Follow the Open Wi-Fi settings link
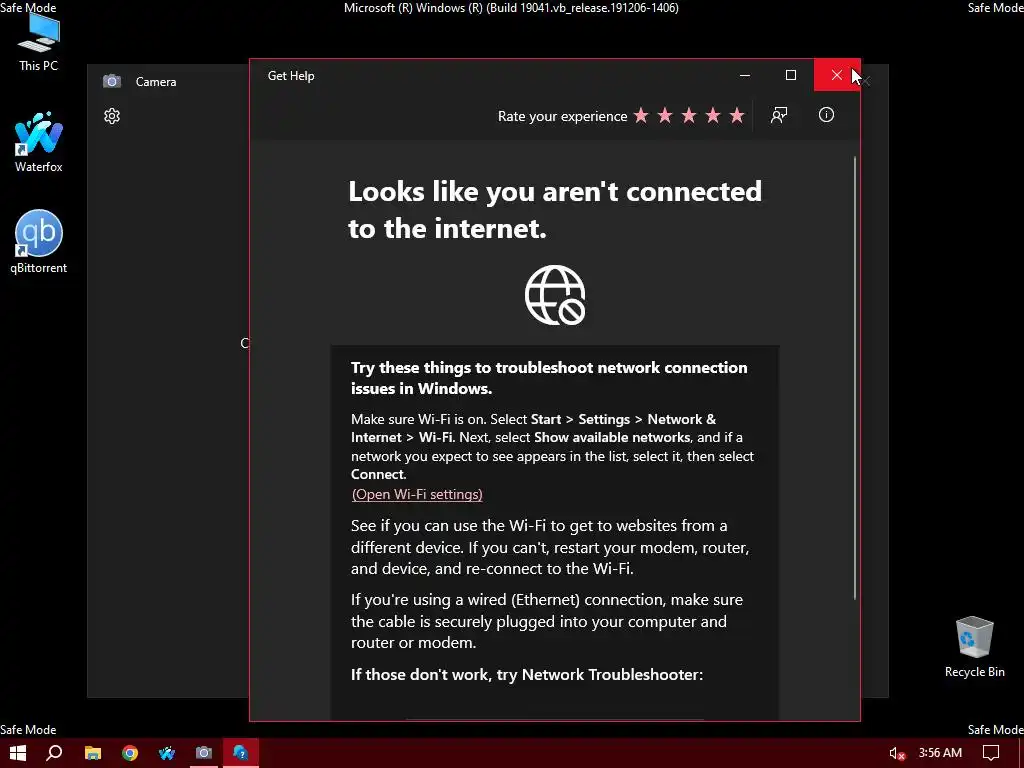1024x768 pixels. (417, 494)
